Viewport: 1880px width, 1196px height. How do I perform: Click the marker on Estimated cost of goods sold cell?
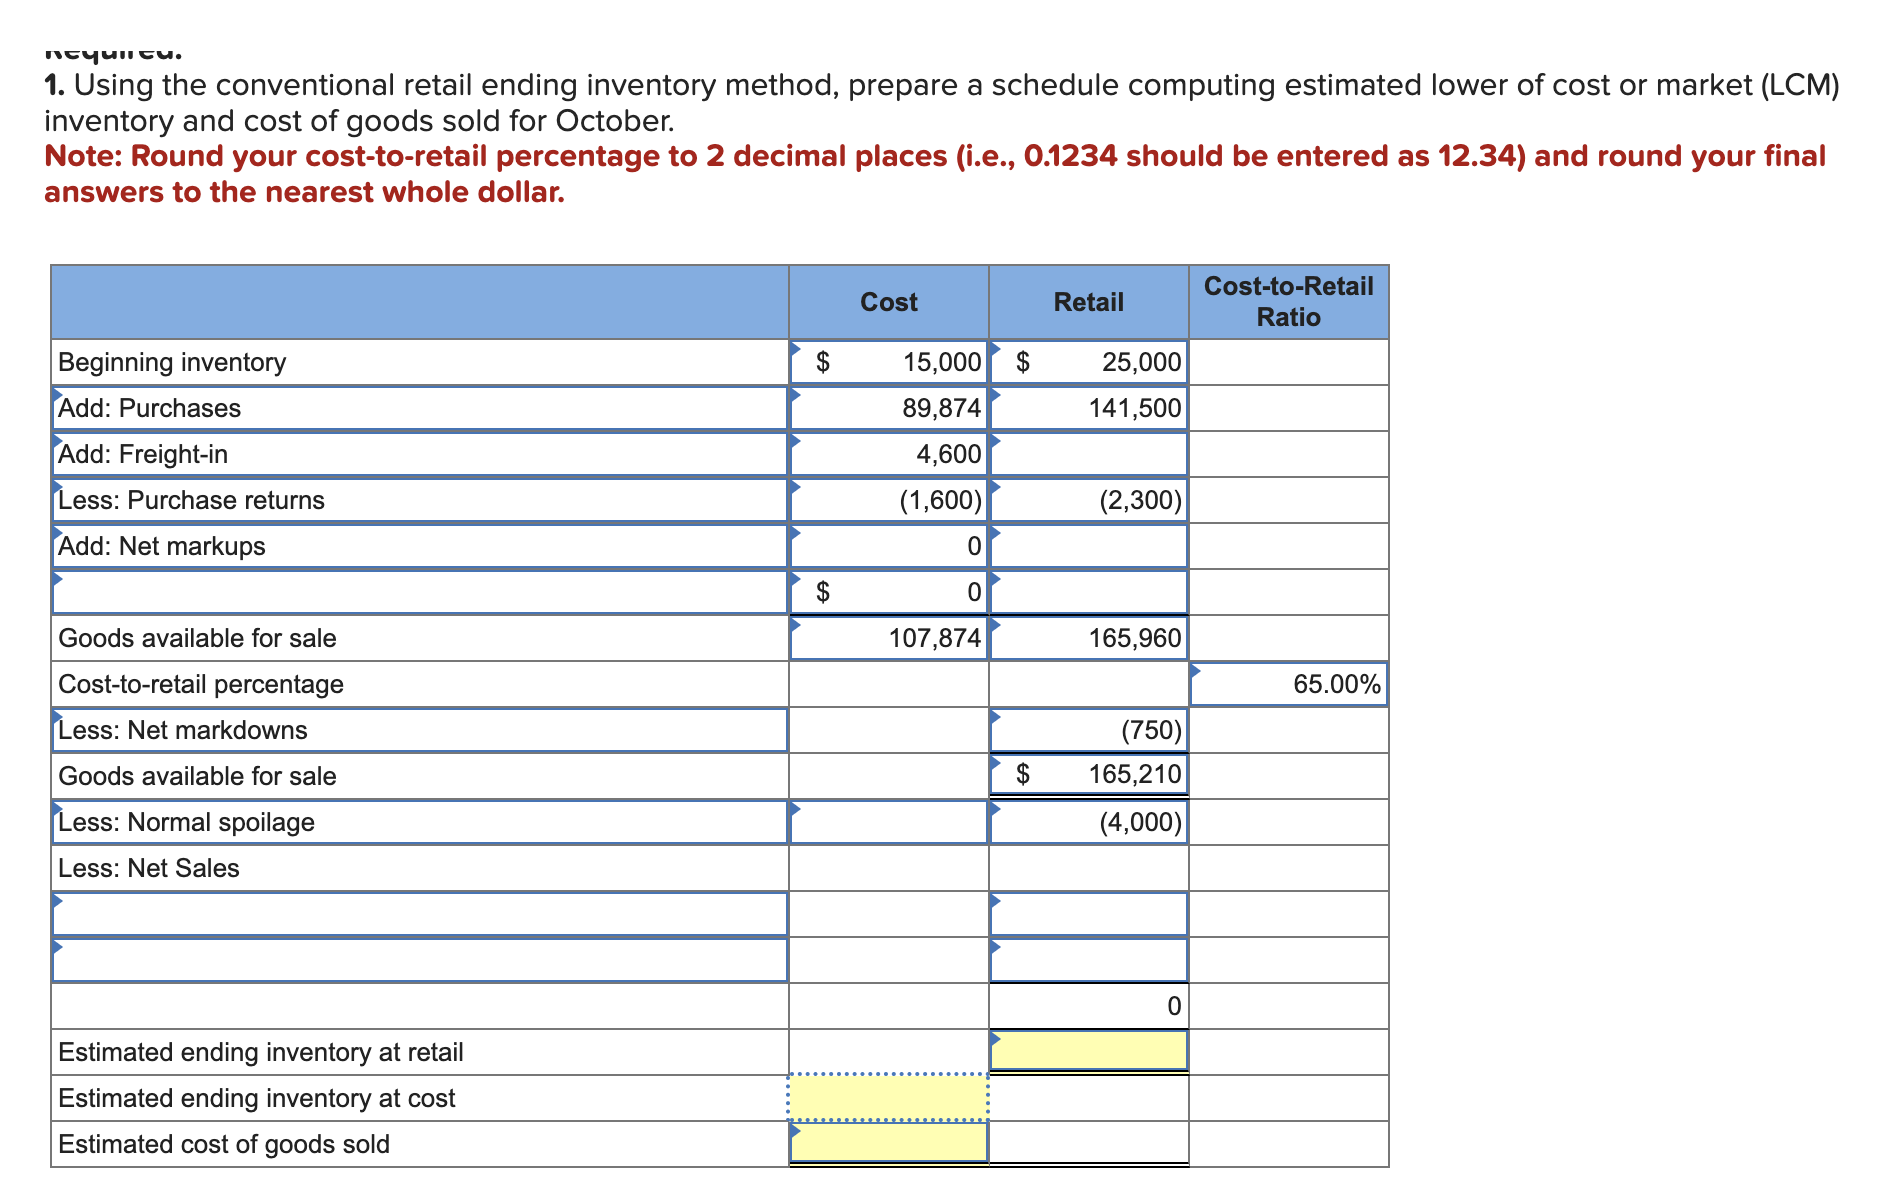tap(797, 1132)
